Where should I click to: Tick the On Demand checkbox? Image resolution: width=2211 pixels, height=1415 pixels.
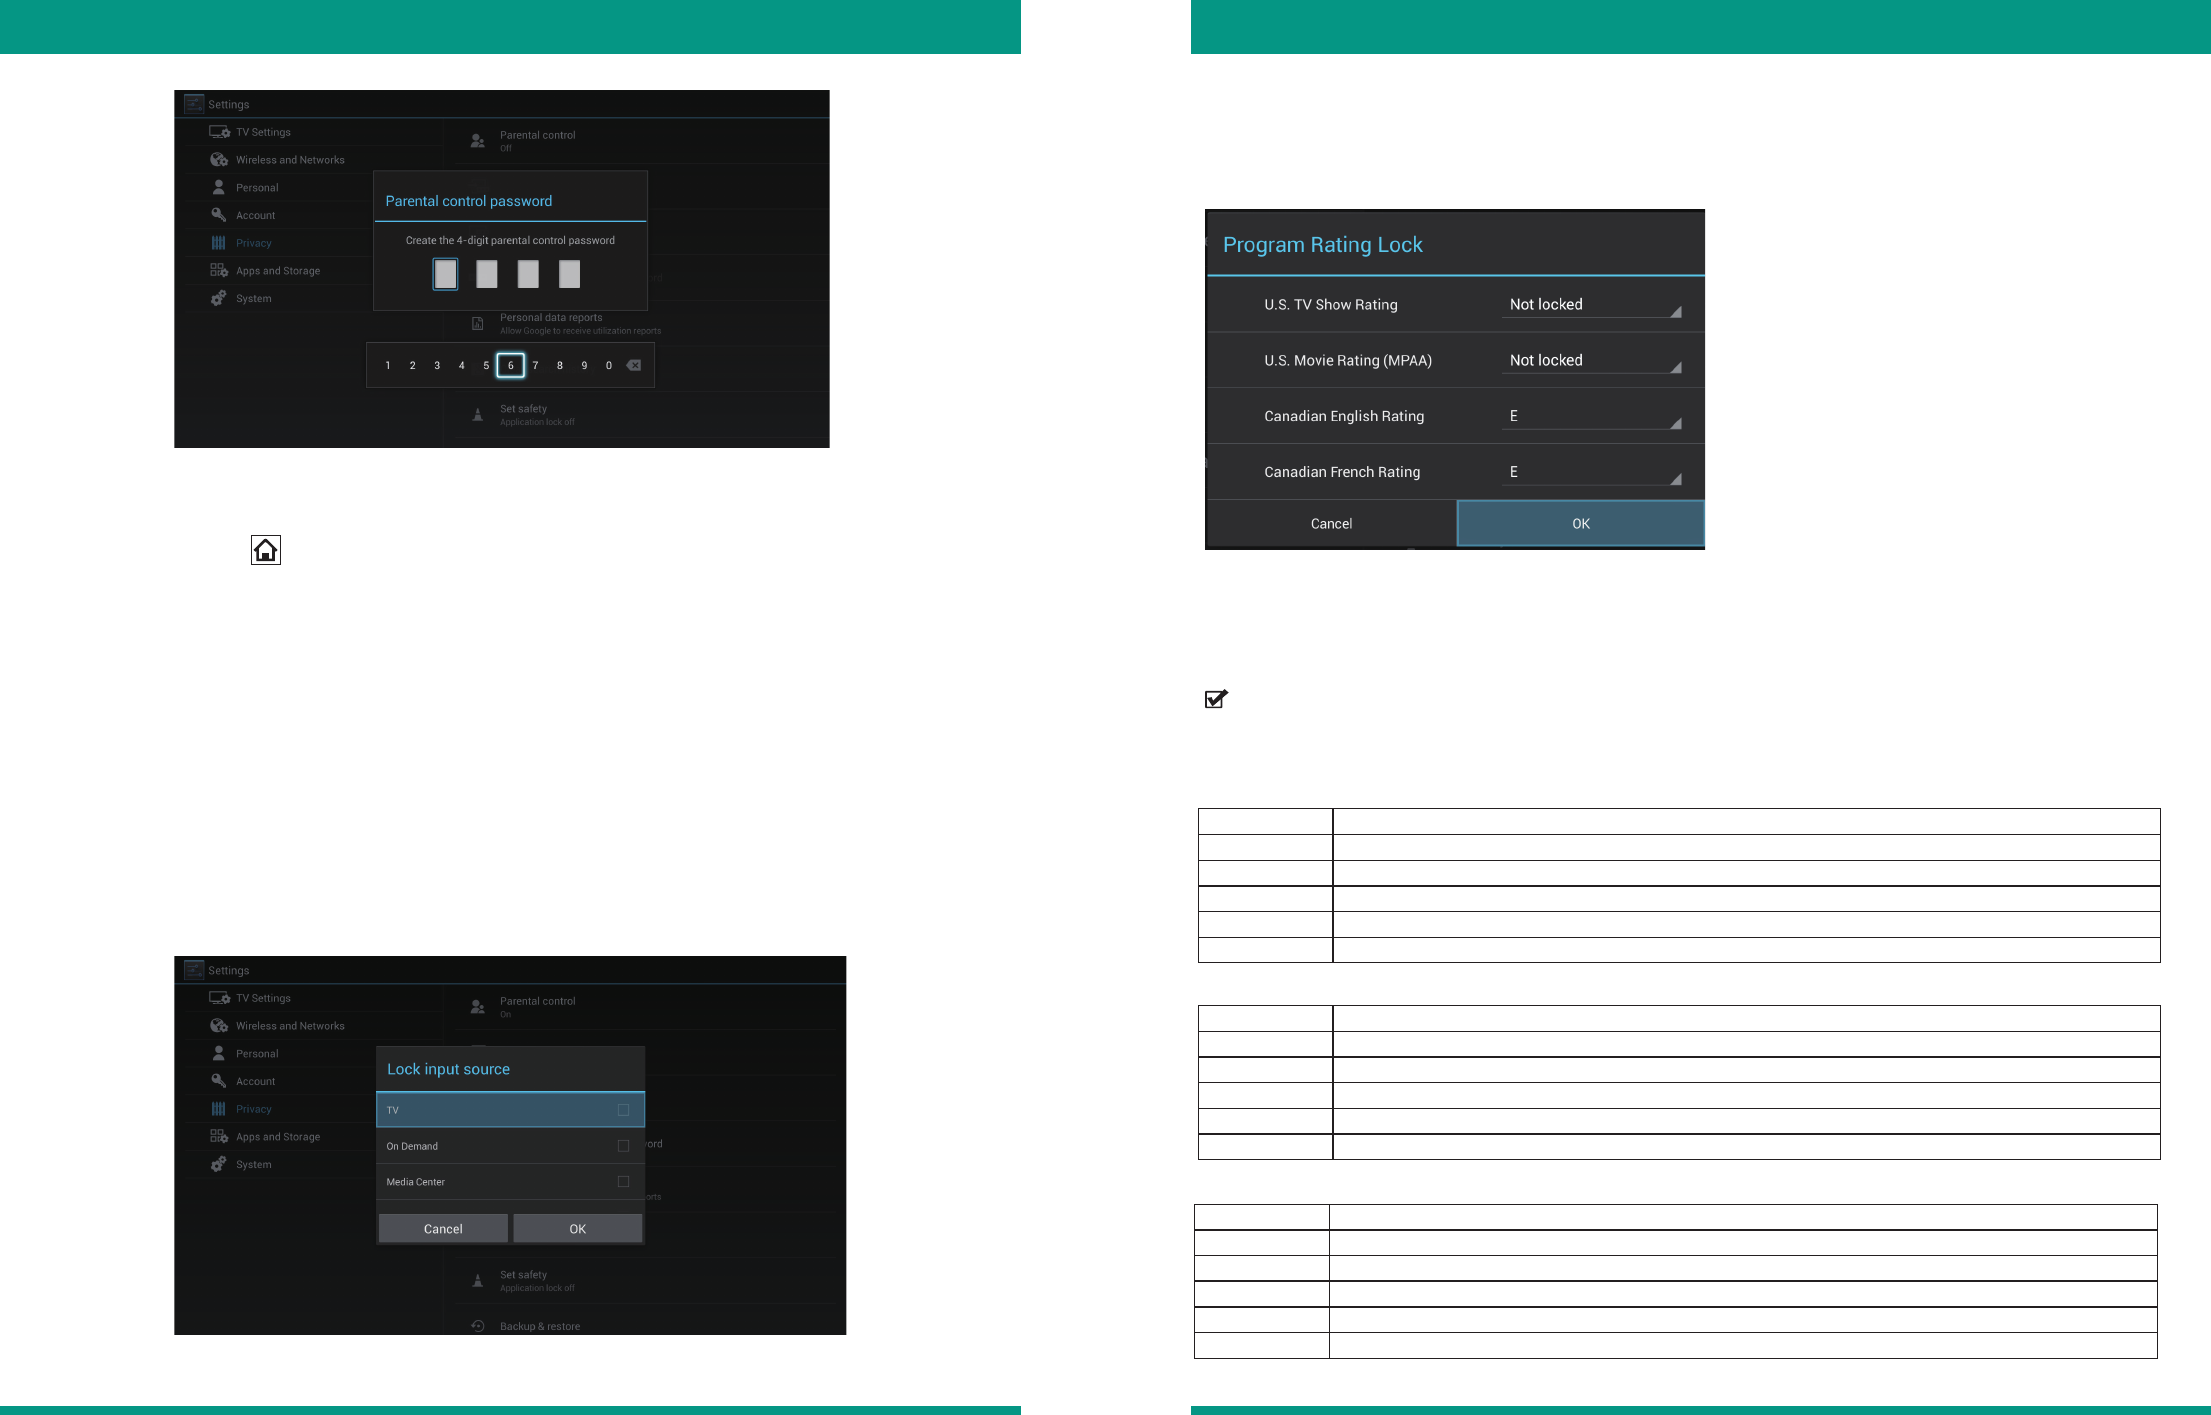click(x=623, y=1146)
